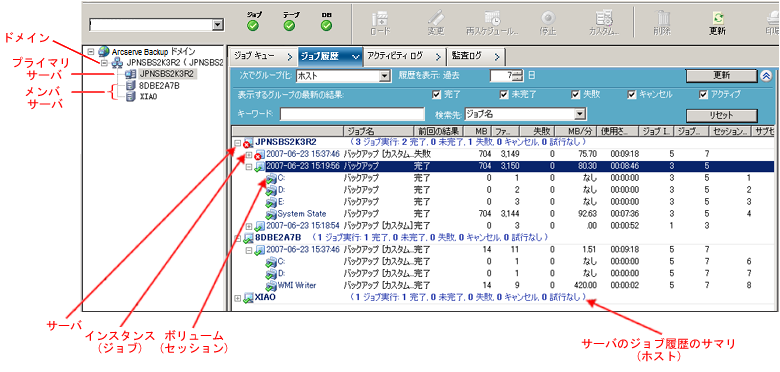
Task: Click the リセット button
Action: pos(721,115)
